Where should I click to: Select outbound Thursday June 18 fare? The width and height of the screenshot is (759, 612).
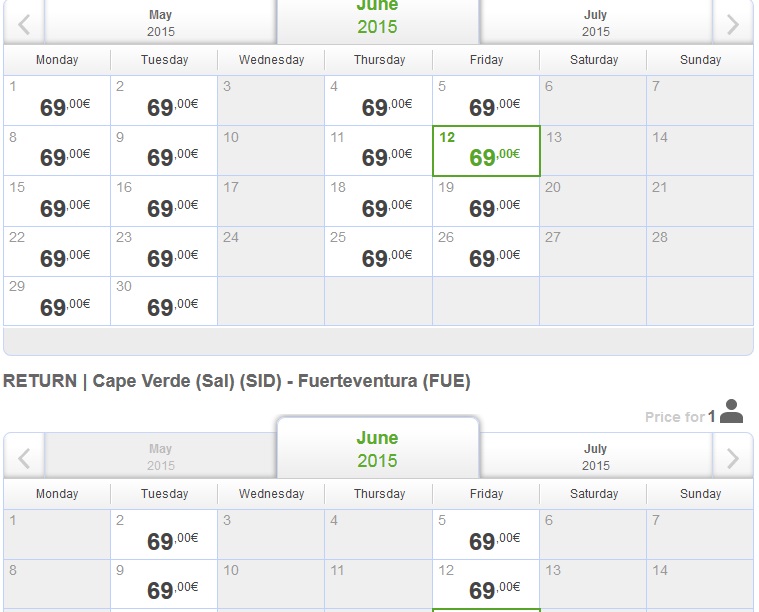coord(379,201)
